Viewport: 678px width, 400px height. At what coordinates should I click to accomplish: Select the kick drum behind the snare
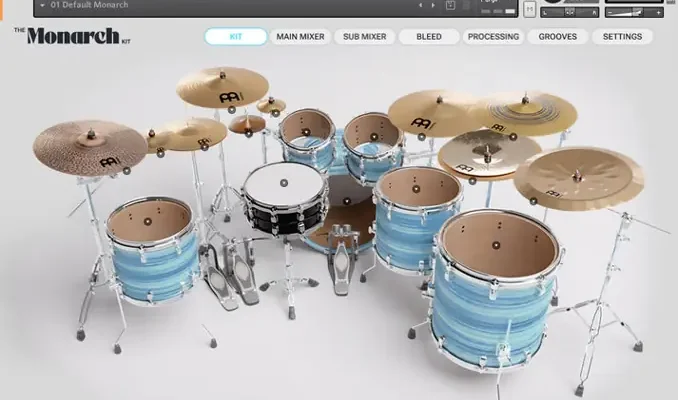pyautogui.click(x=343, y=215)
